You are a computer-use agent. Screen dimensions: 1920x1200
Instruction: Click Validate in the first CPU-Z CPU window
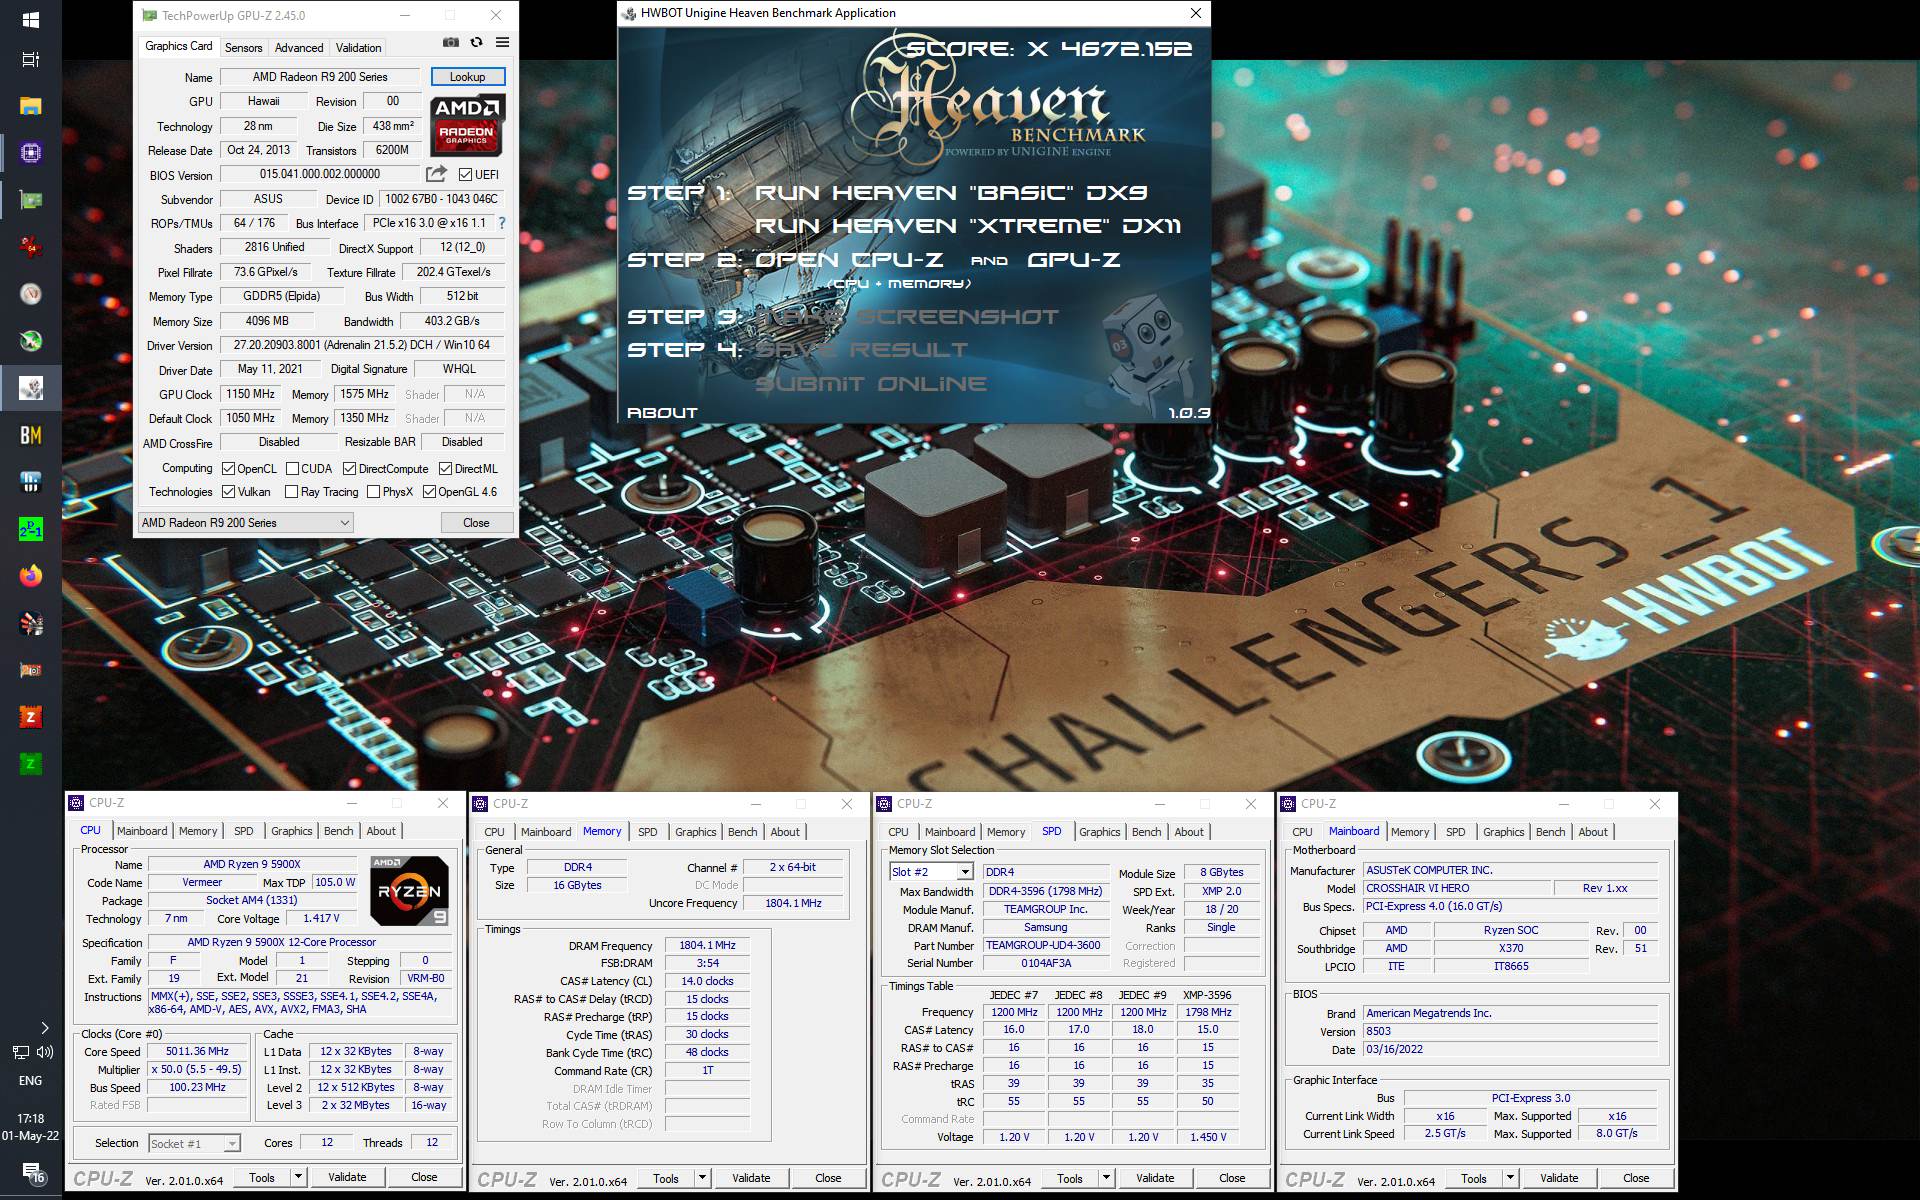[x=347, y=1177]
